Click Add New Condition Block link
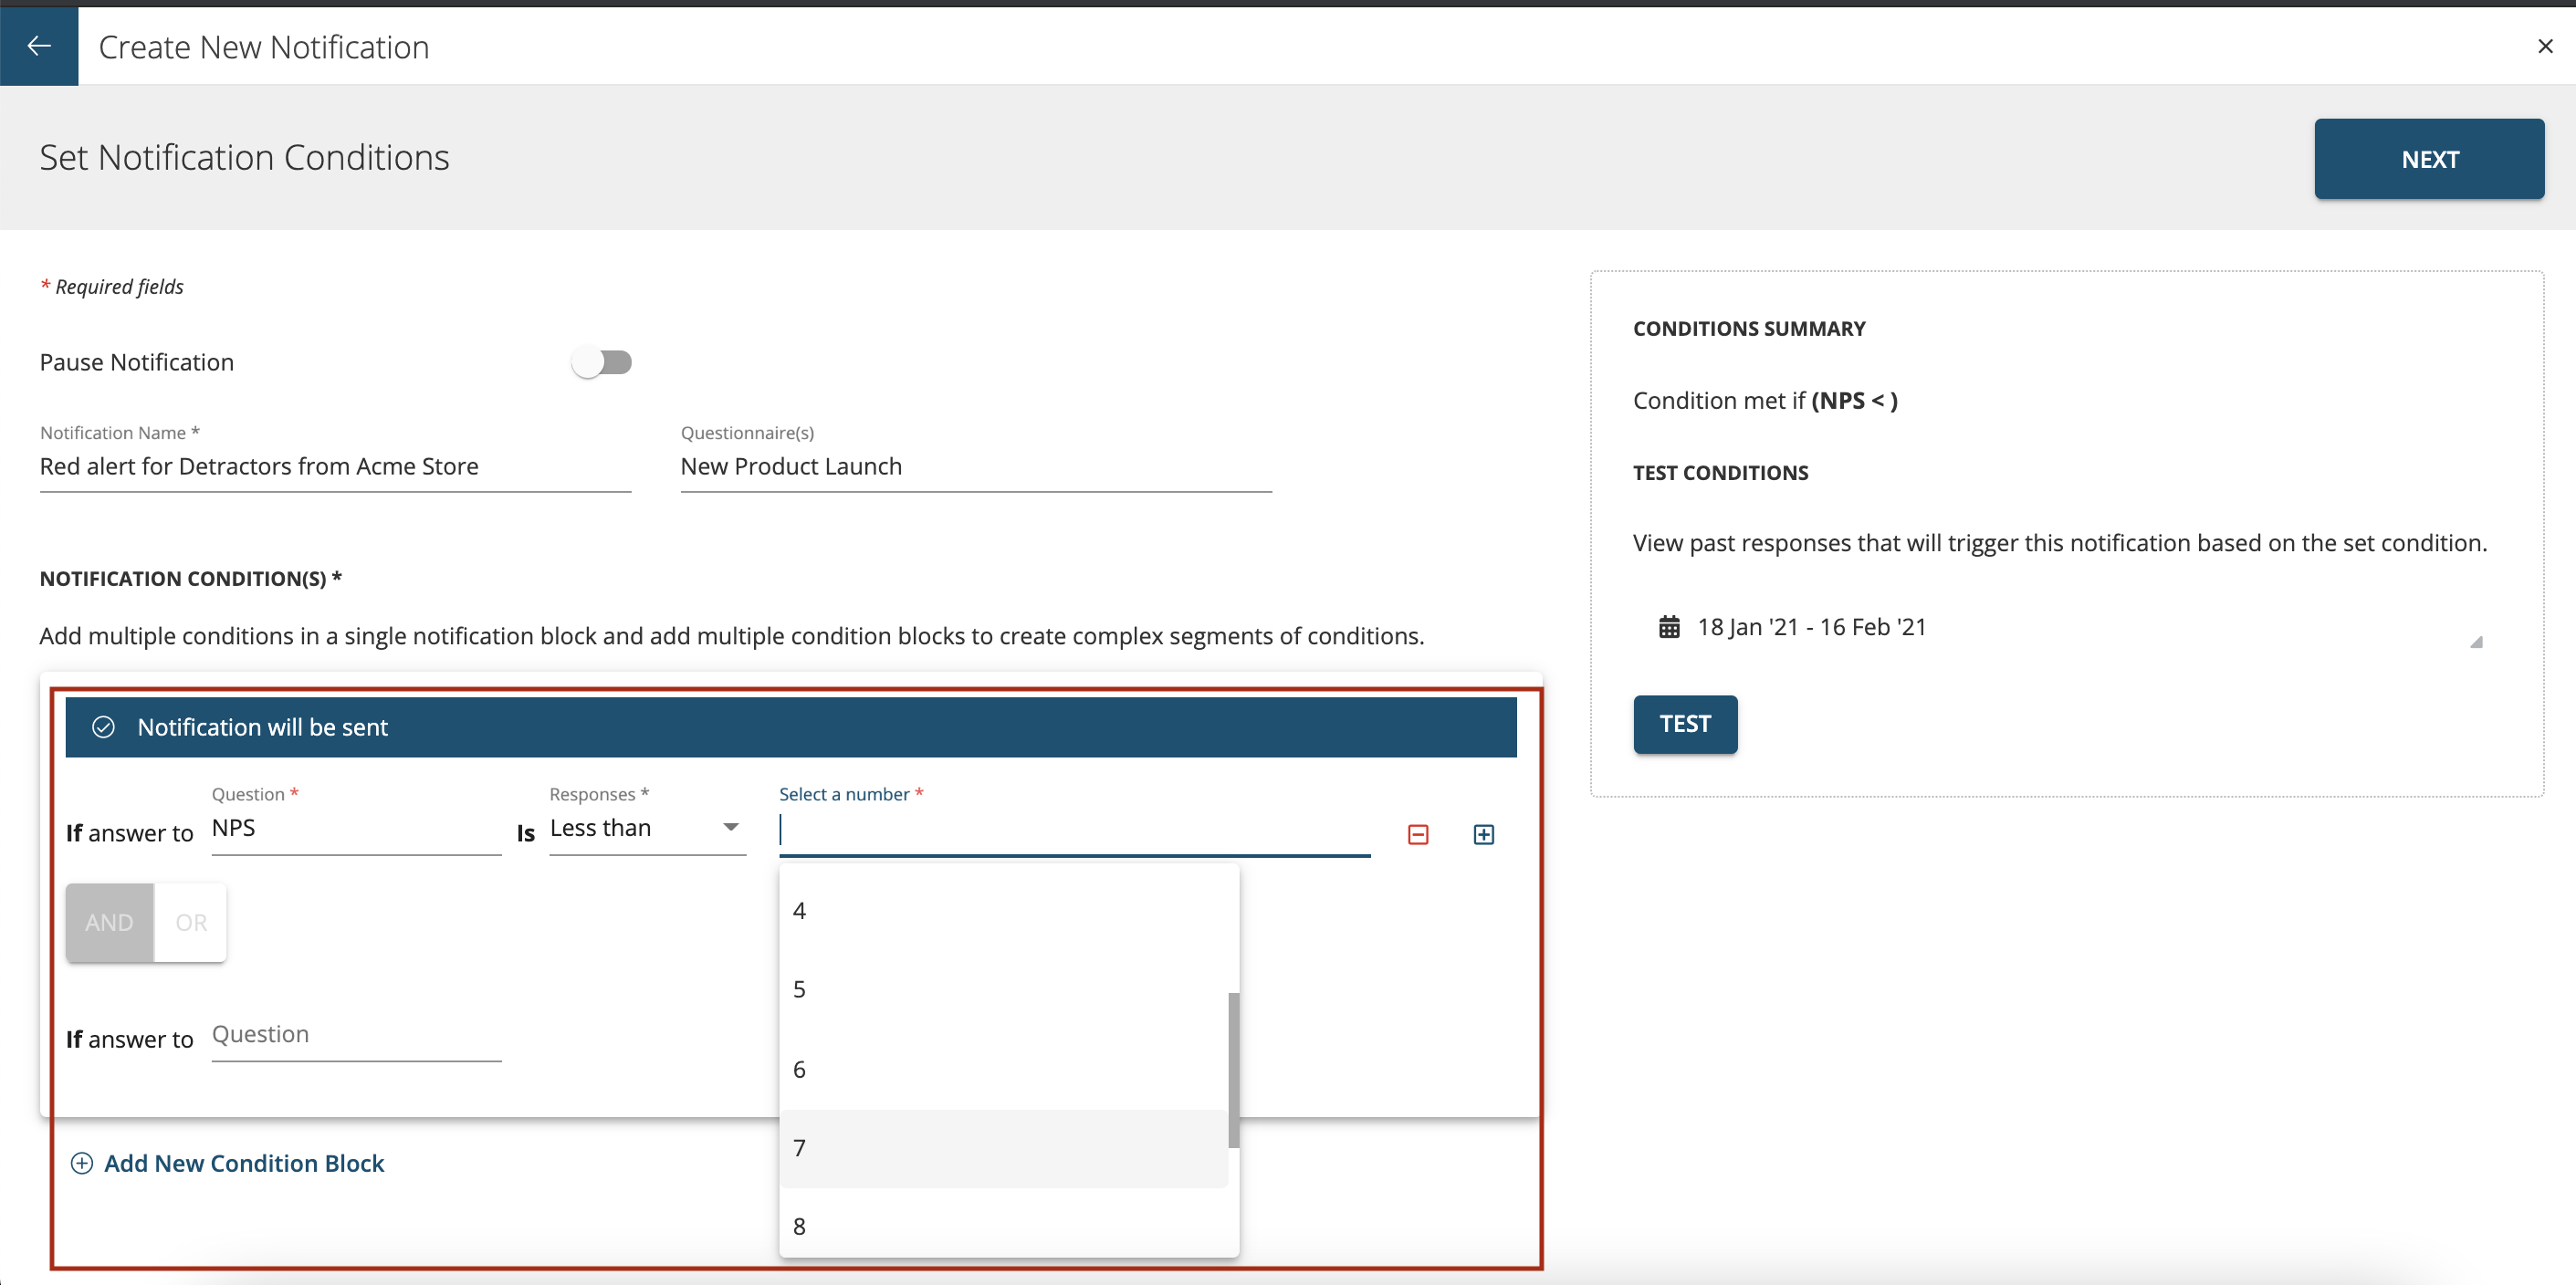This screenshot has width=2576, height=1285. (x=244, y=1163)
